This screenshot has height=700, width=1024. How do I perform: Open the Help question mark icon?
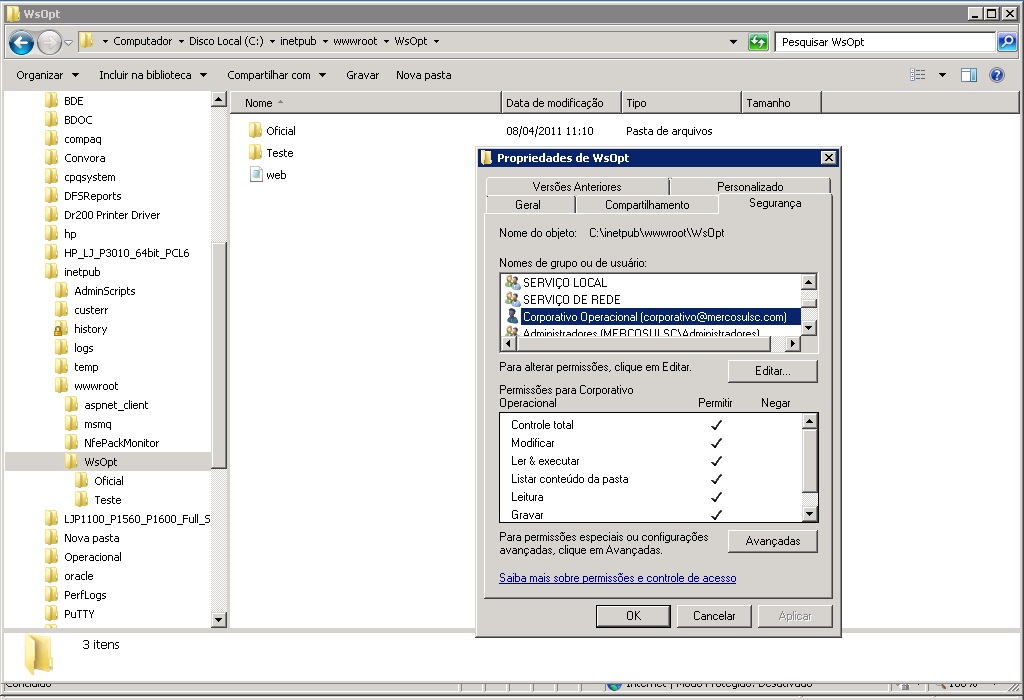[x=997, y=75]
